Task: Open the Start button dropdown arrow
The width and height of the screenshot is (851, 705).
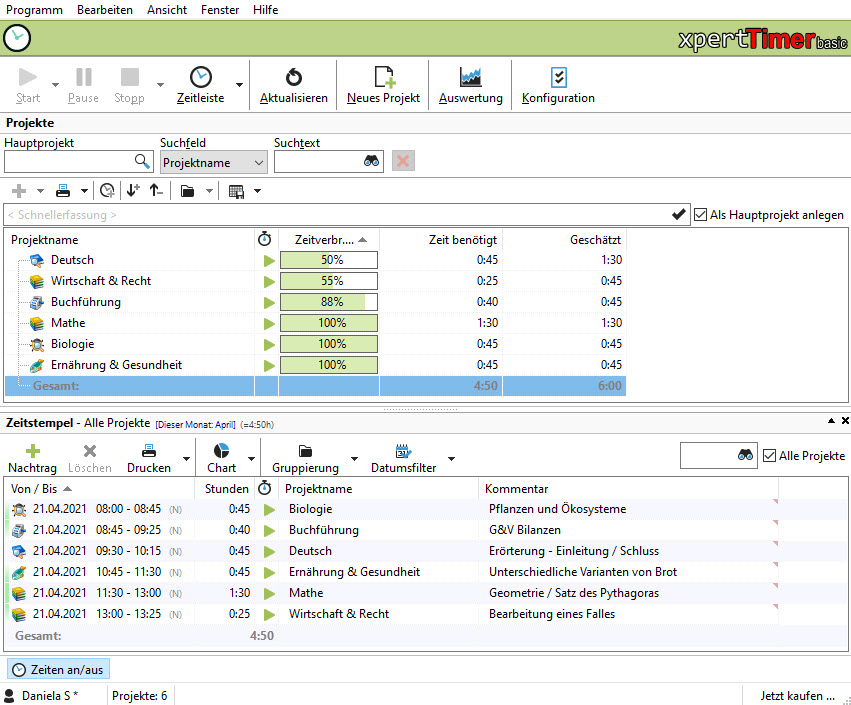Action: 55,85
